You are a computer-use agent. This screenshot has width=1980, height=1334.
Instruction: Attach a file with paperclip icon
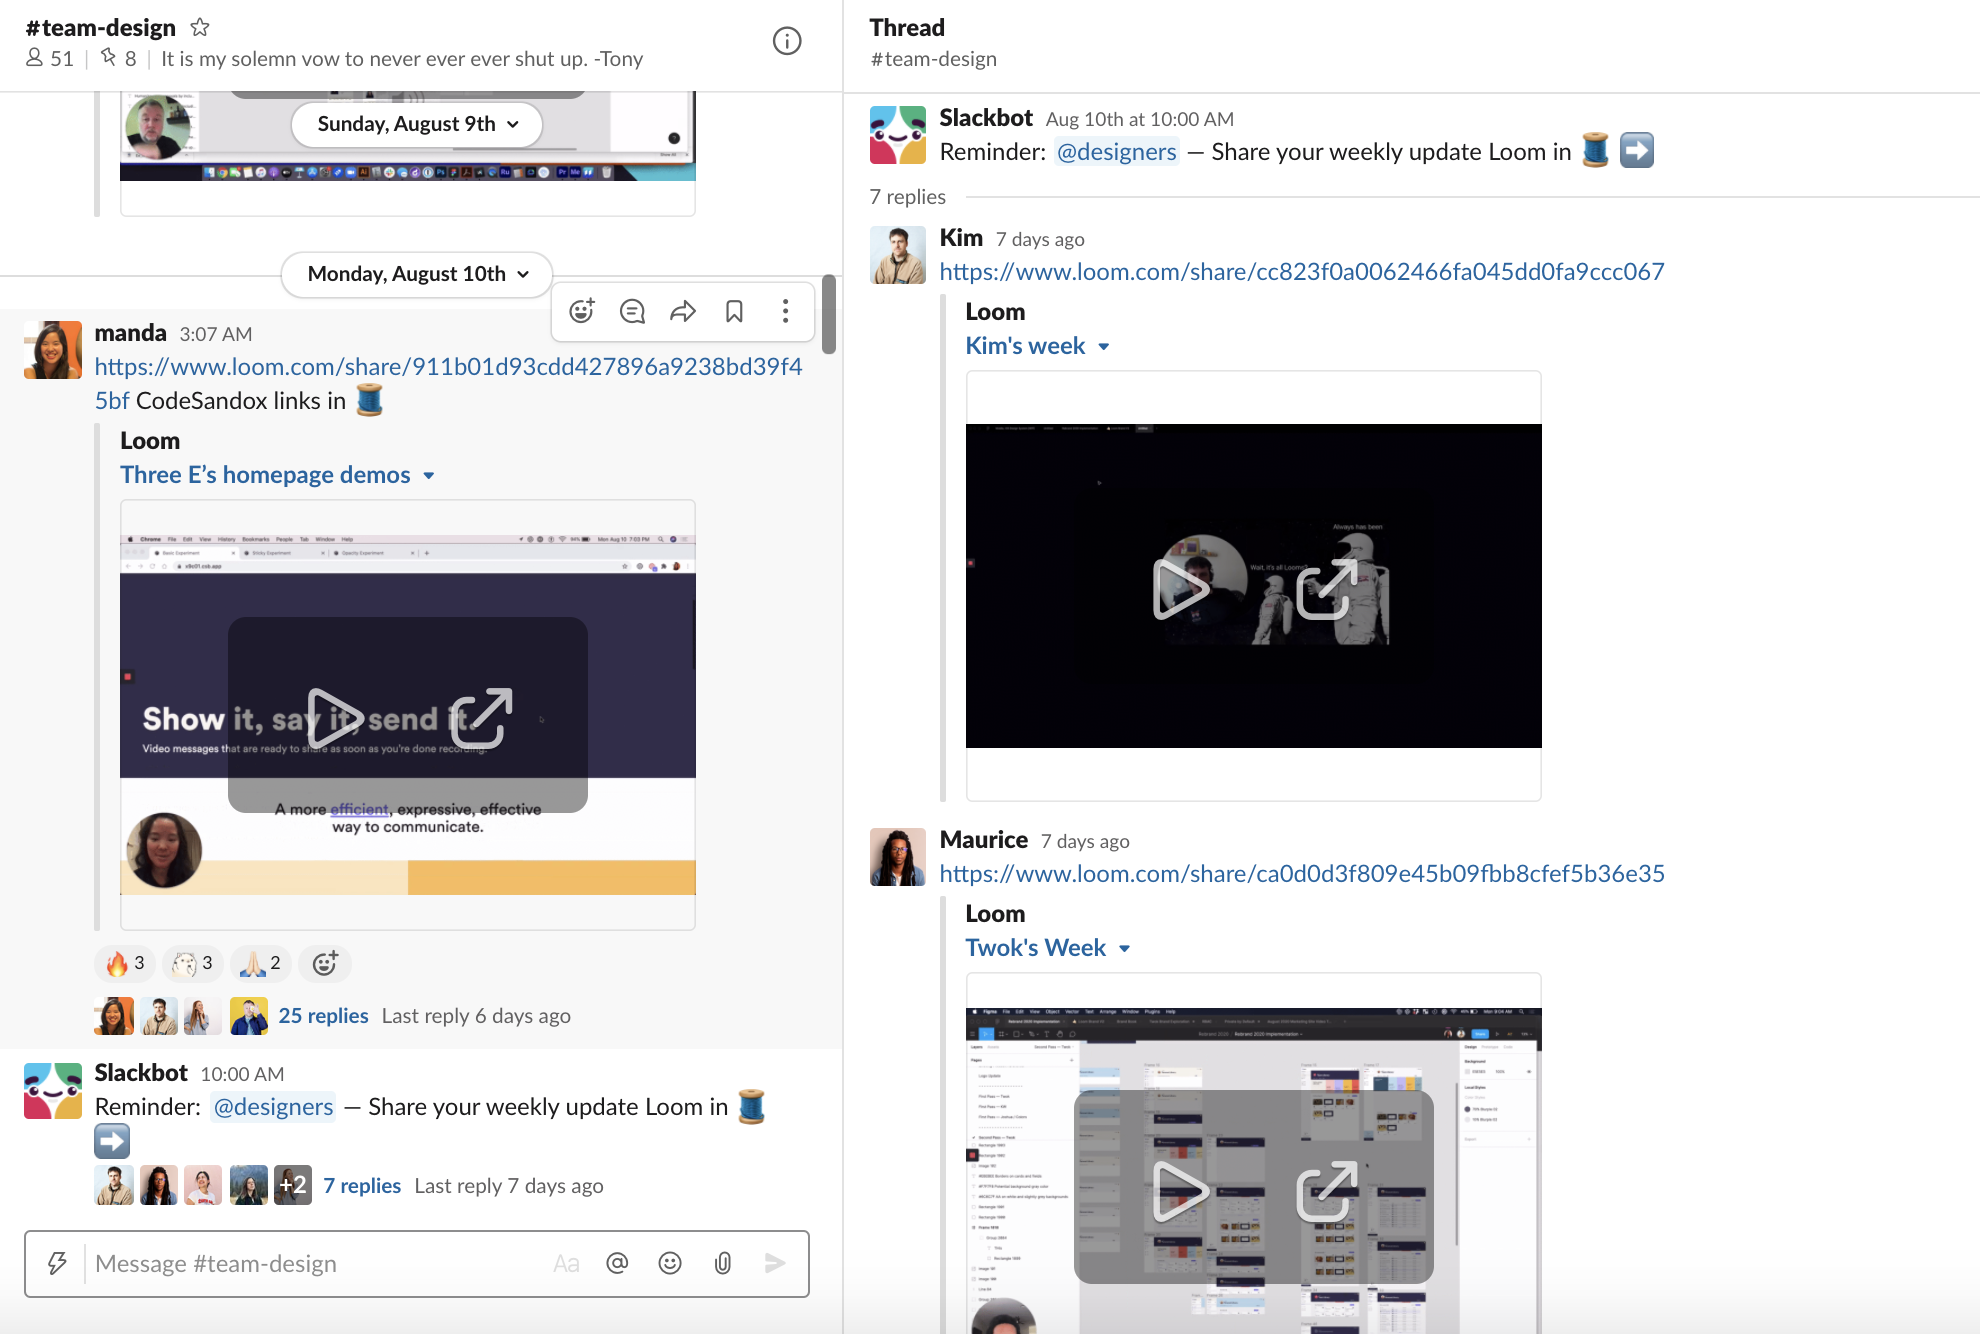click(x=722, y=1263)
